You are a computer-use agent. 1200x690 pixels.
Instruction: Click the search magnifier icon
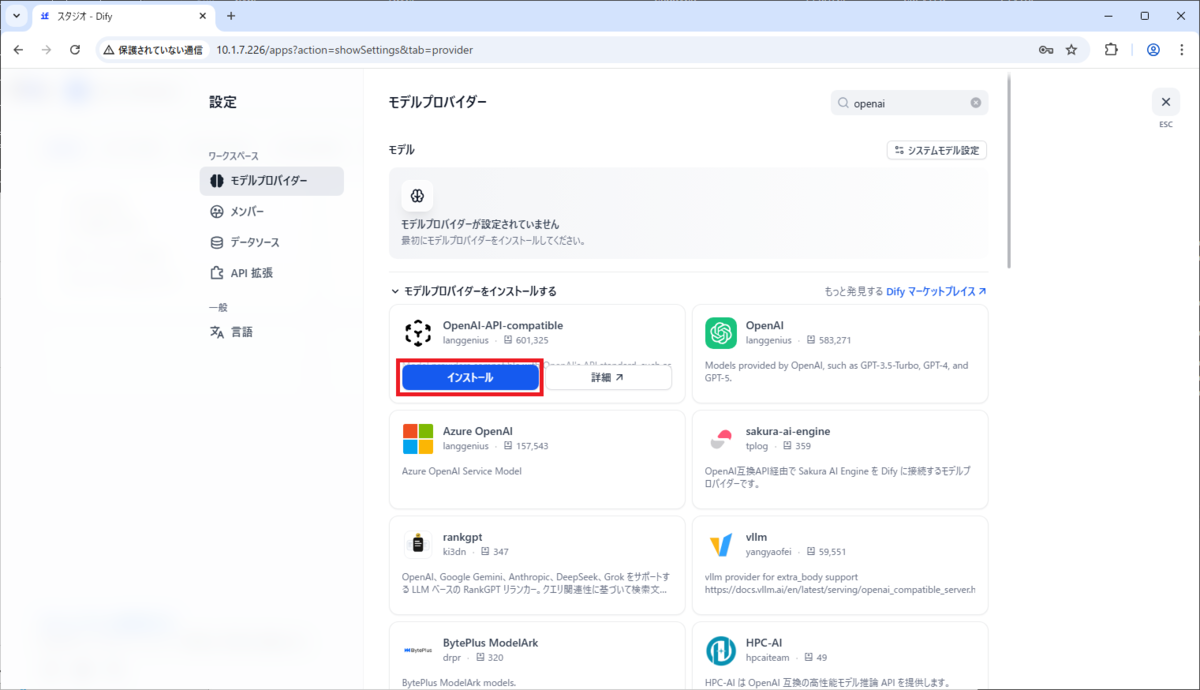pyautogui.click(x=844, y=103)
